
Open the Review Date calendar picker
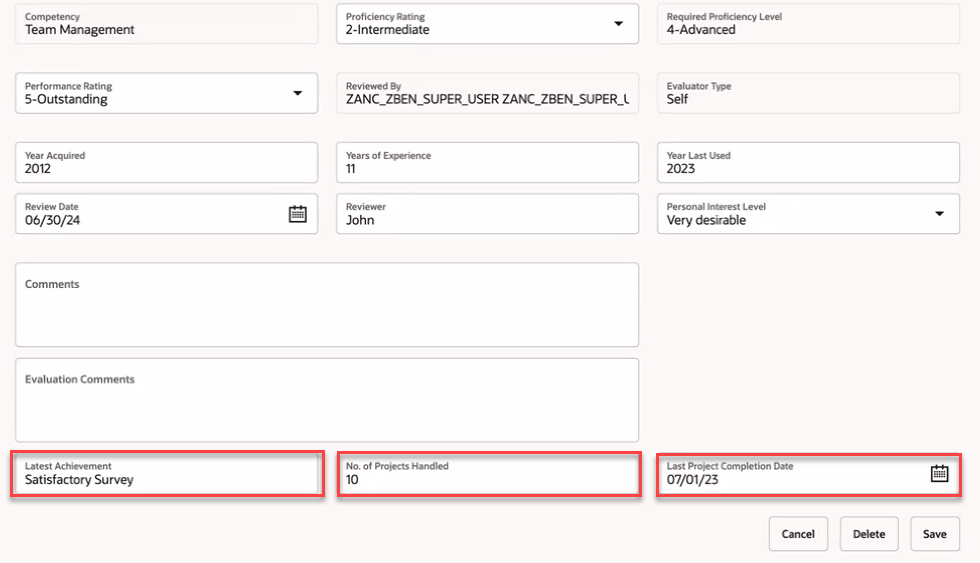298,214
